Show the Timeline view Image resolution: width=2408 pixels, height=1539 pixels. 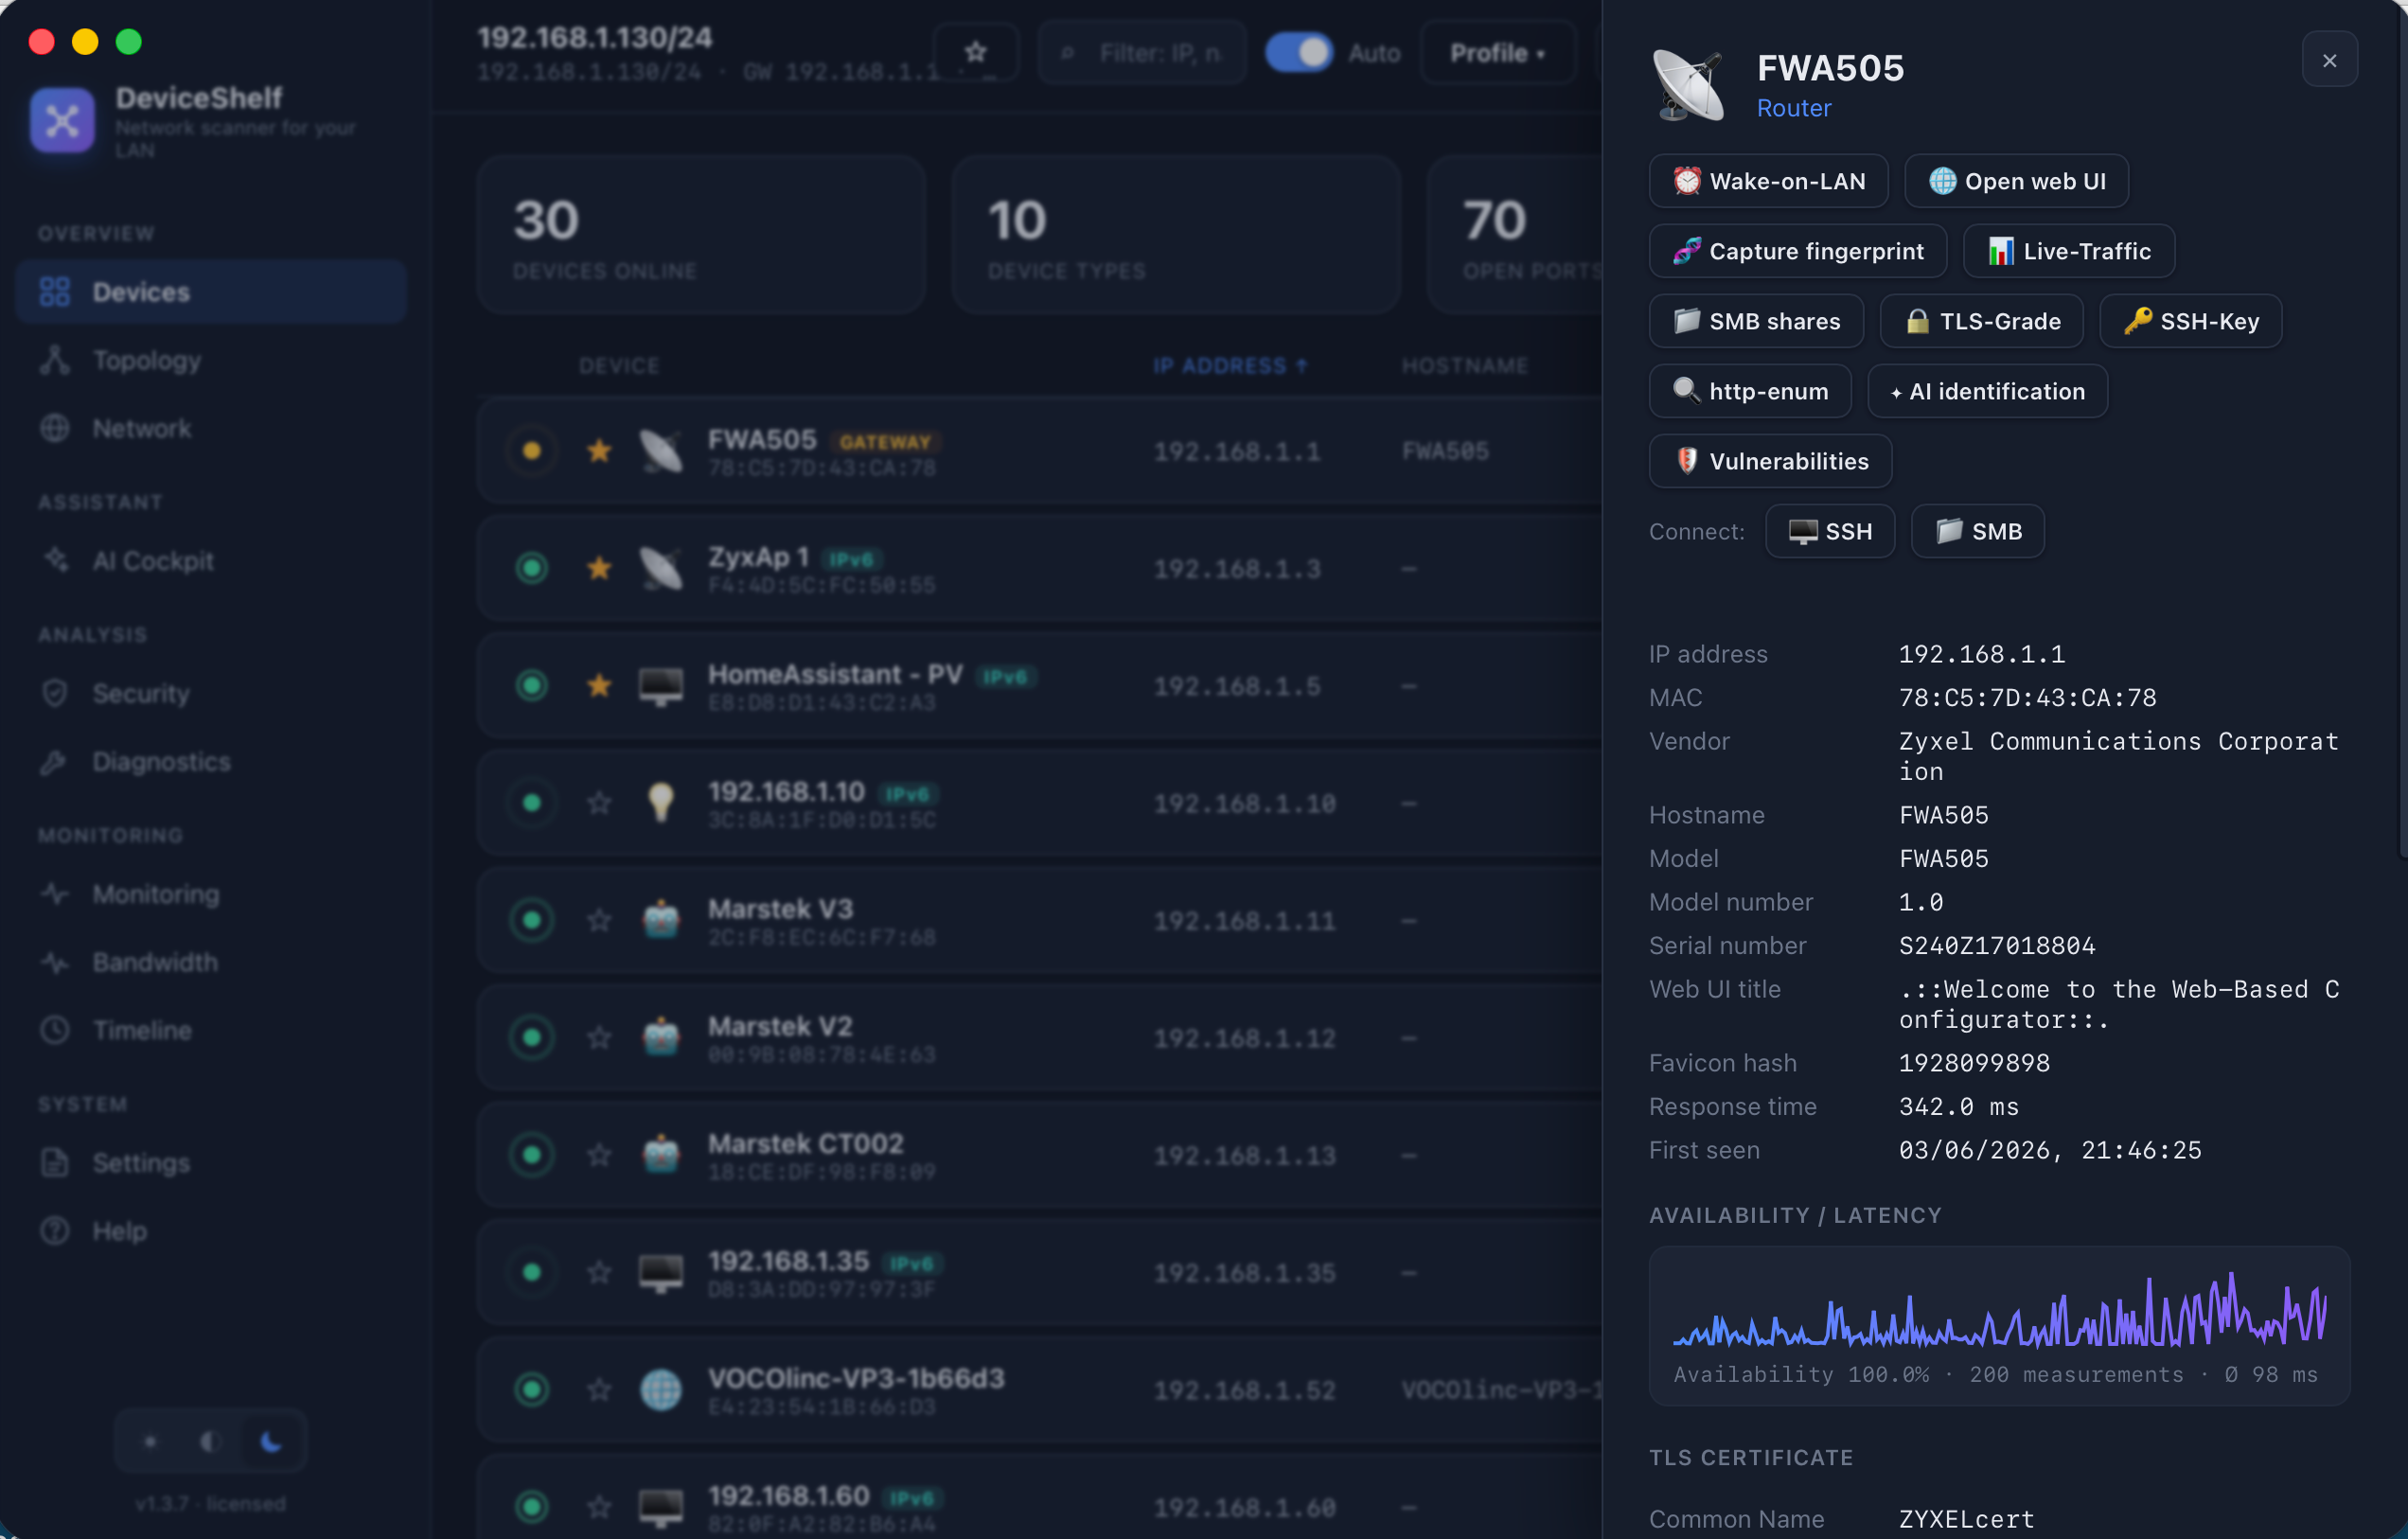coord(211,1030)
